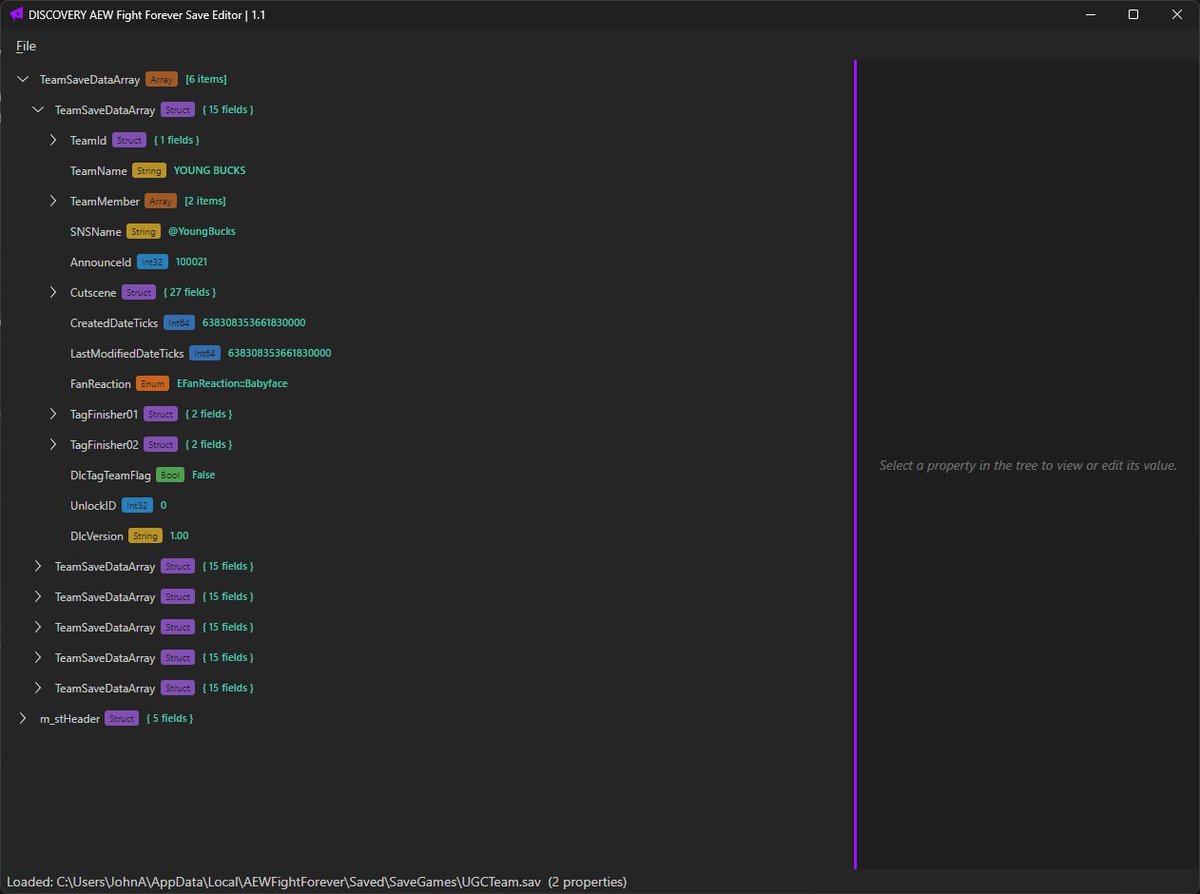Click the Int32 type badge beside AnnounceId
The image size is (1200, 894).
(x=152, y=262)
